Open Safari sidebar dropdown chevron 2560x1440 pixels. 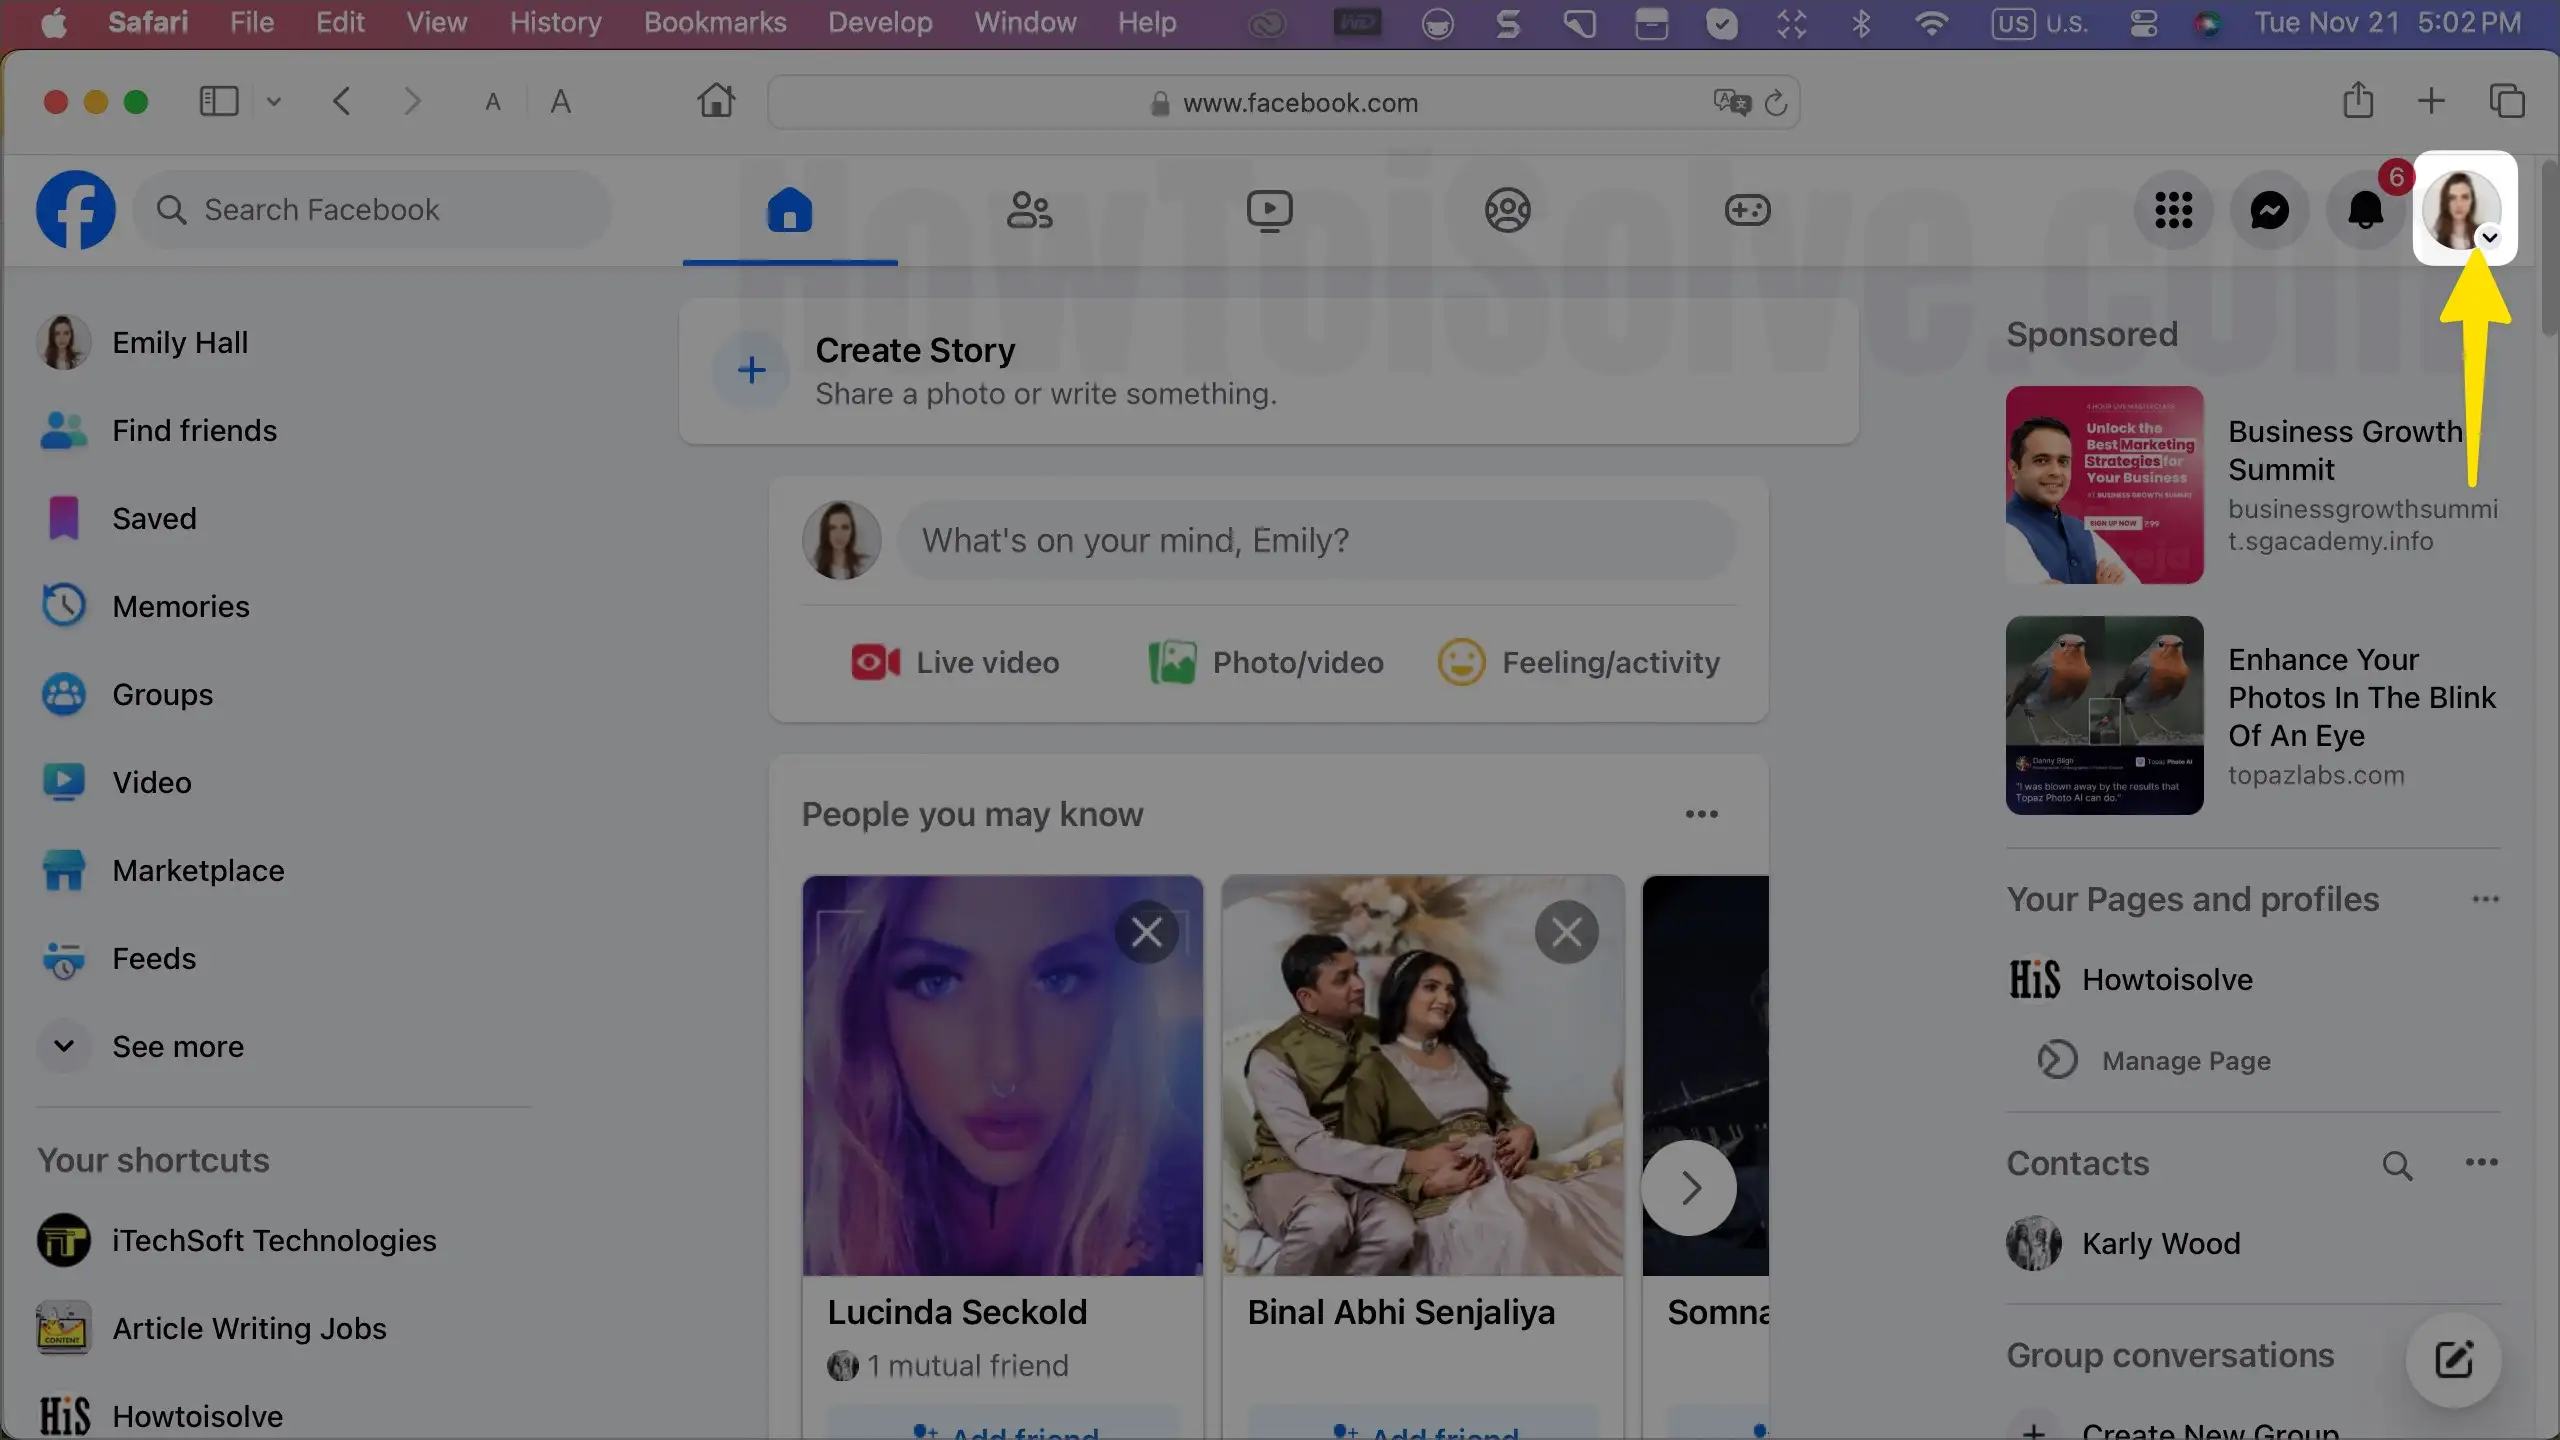tap(274, 101)
